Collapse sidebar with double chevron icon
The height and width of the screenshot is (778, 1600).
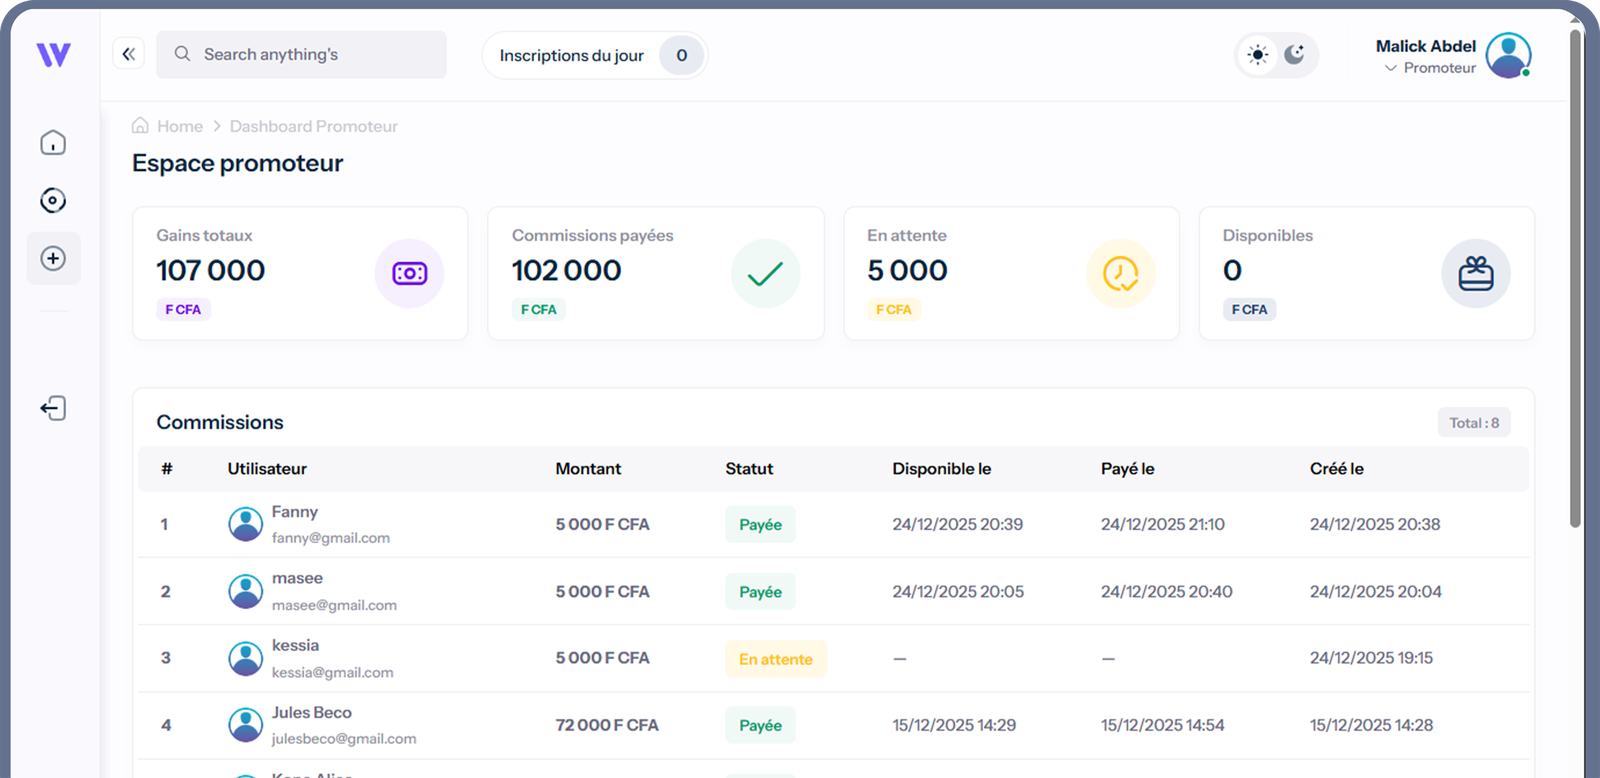tap(129, 55)
